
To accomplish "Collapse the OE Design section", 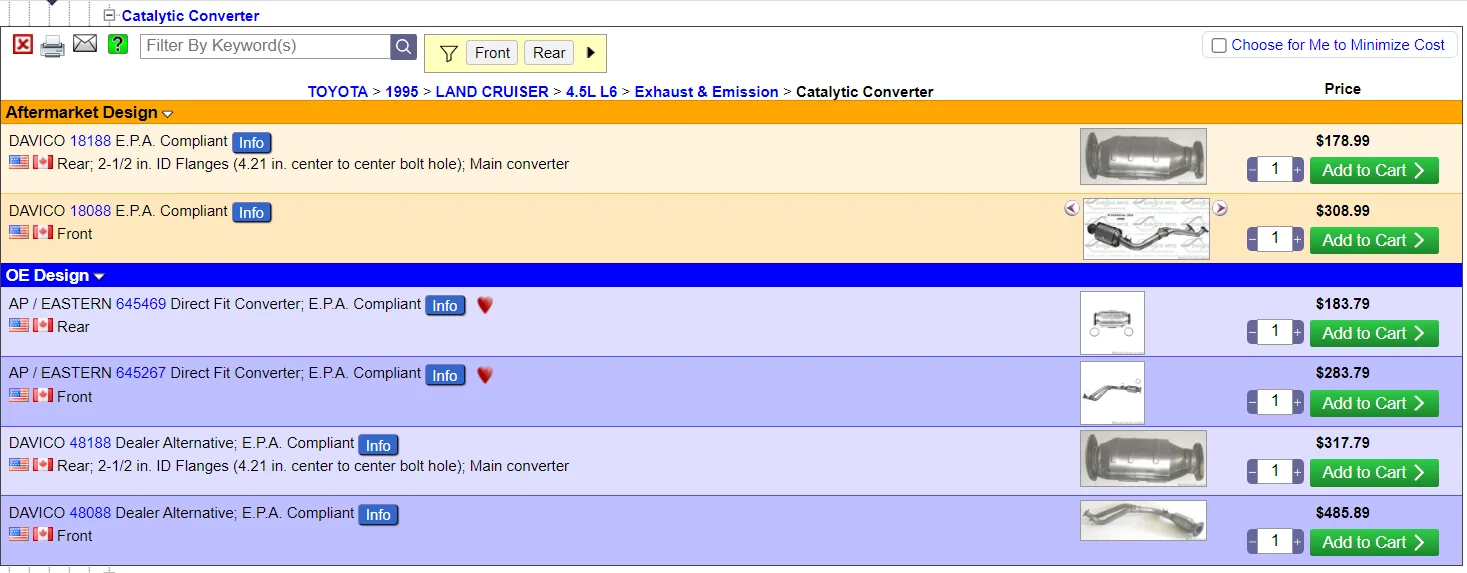I will 99,277.
